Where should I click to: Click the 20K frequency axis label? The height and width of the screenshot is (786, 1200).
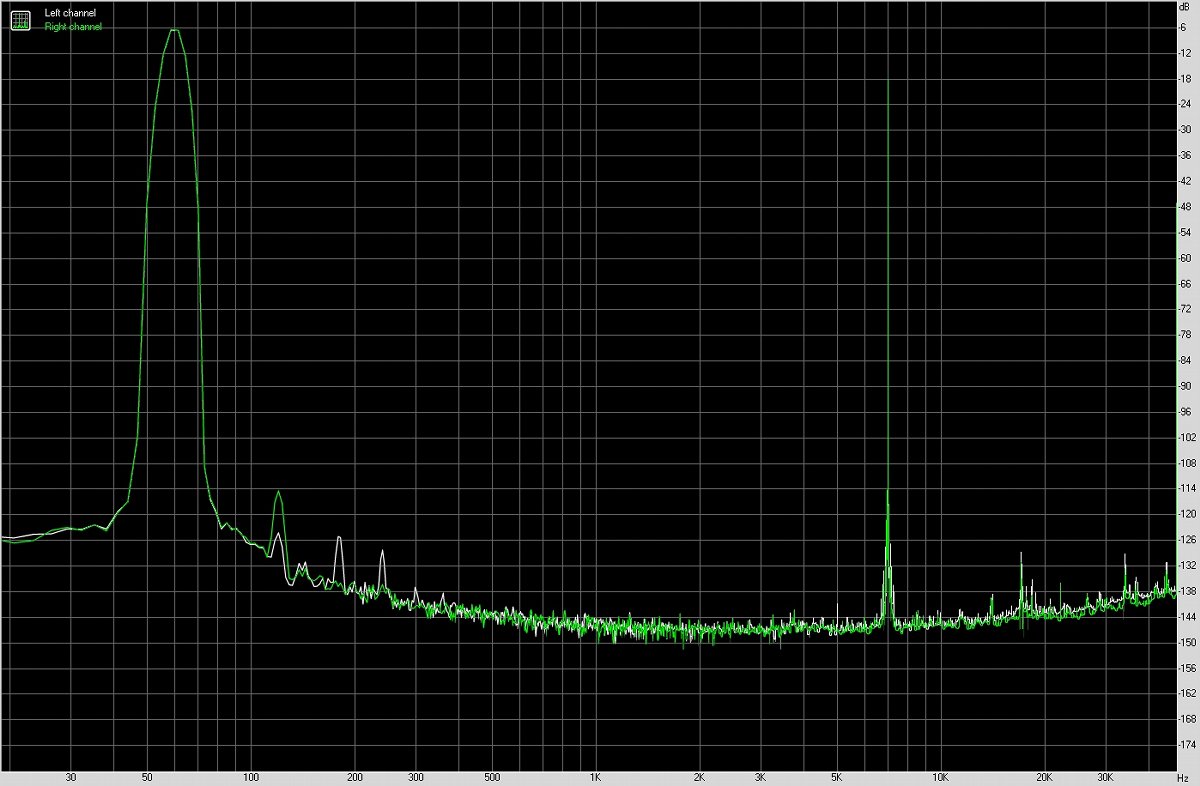[x=1044, y=776]
